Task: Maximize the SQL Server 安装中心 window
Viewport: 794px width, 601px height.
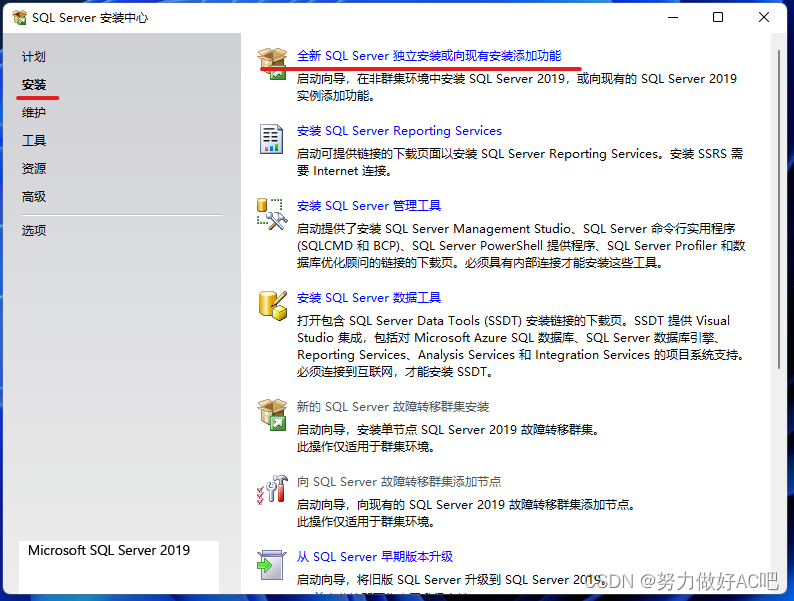Action: (x=718, y=17)
